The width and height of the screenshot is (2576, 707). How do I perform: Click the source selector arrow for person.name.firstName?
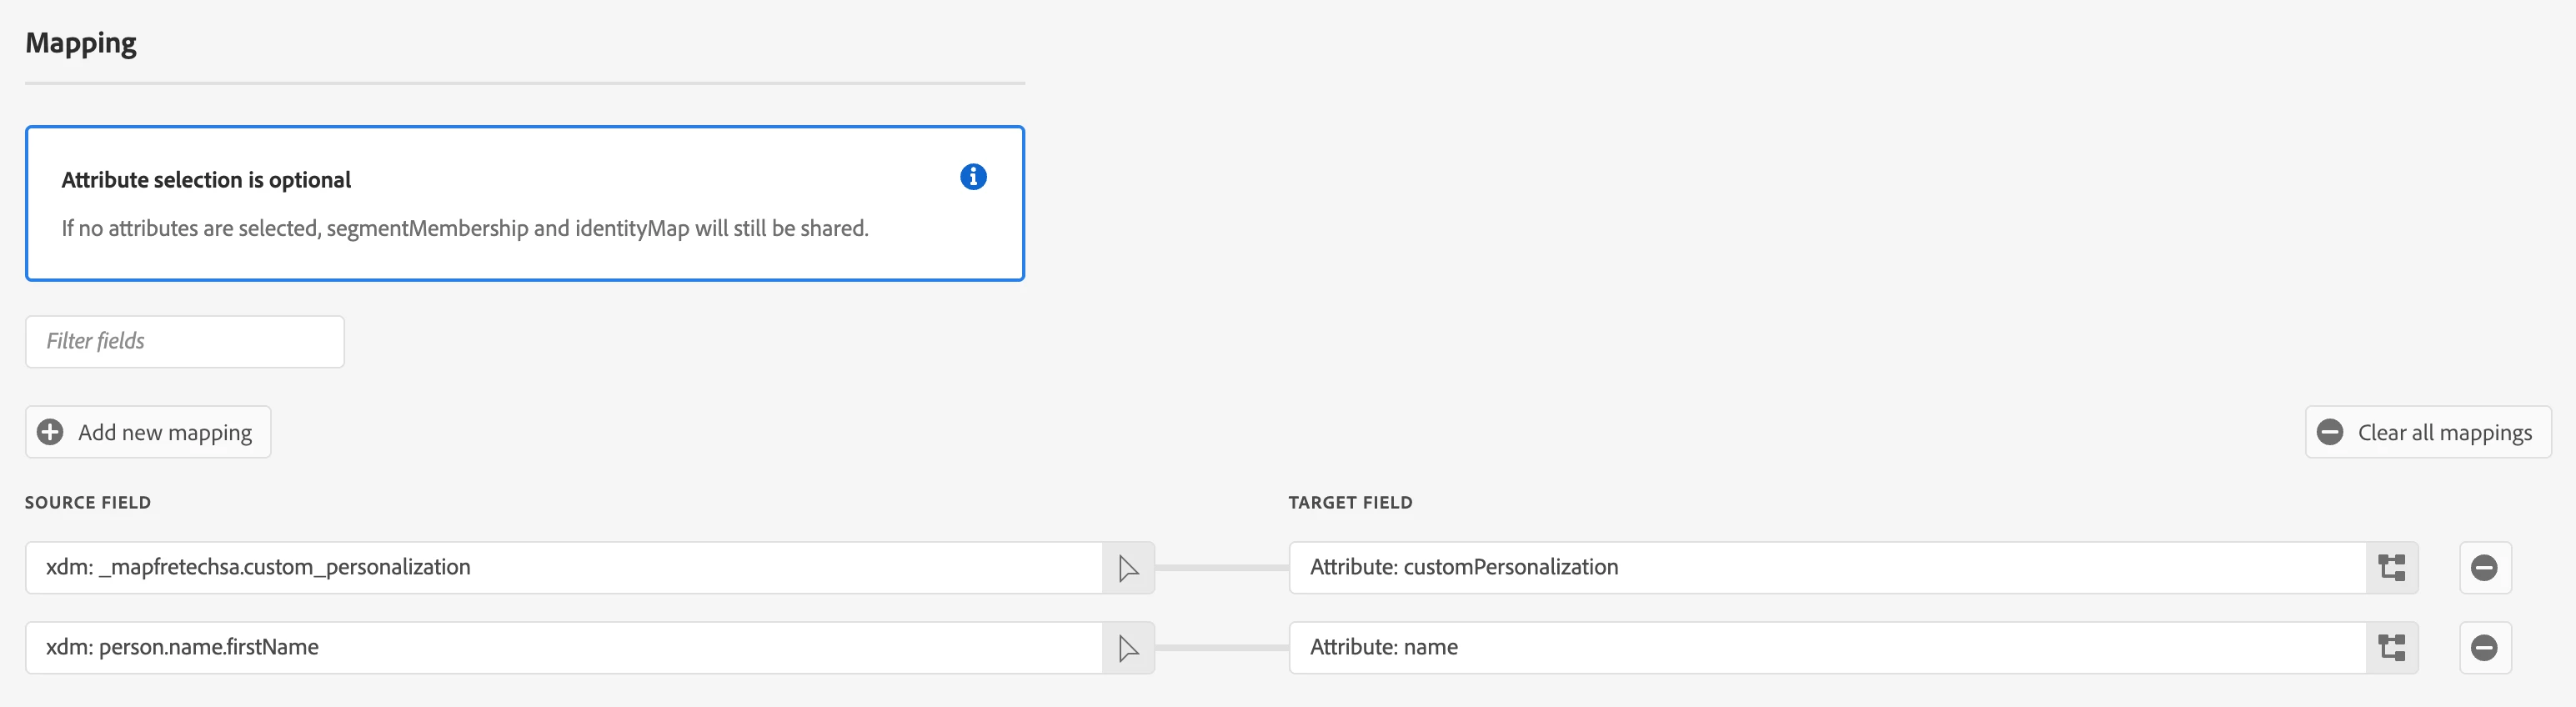pos(1128,648)
